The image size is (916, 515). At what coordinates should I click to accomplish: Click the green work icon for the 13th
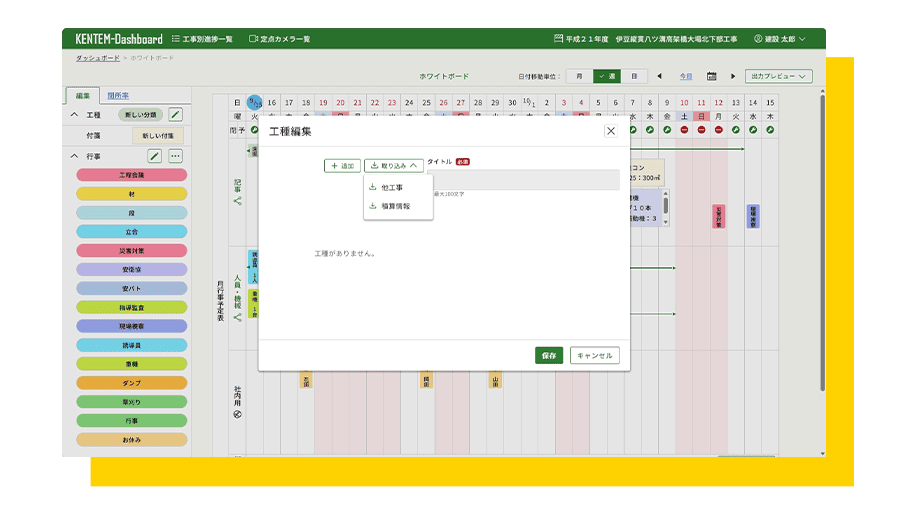click(x=735, y=130)
